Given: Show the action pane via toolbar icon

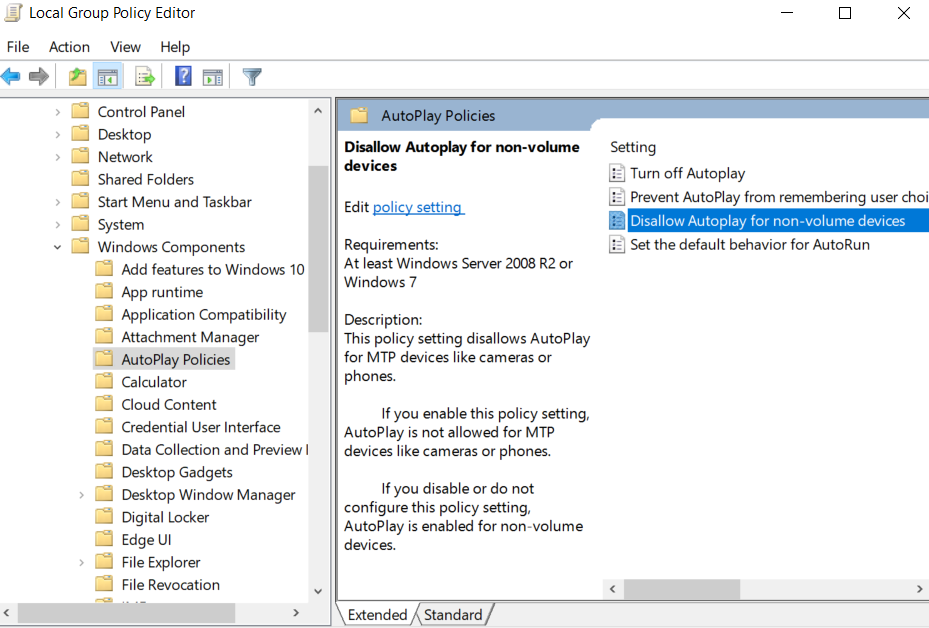Looking at the screenshot, I should pos(212,76).
